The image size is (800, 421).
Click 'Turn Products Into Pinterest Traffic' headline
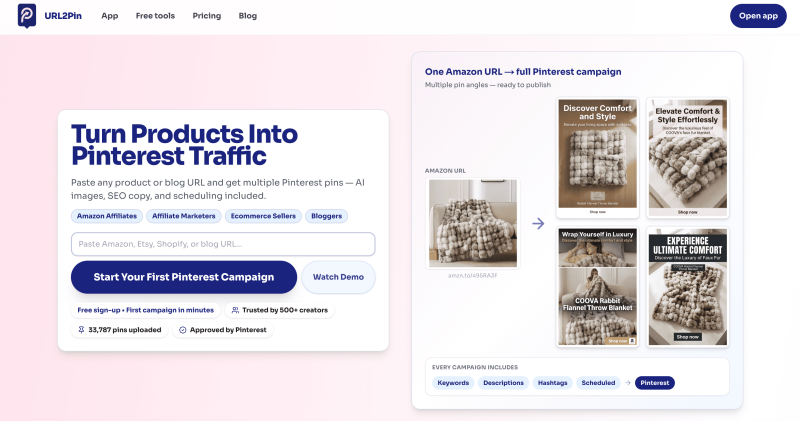184,145
